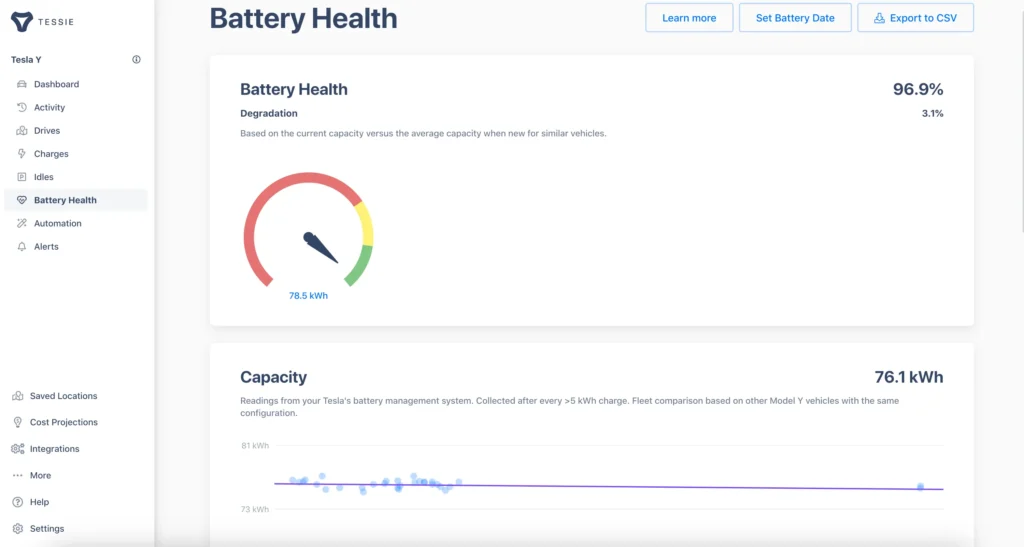Viewport: 1024px width, 547px height.
Task: Go to Idles in sidebar
Action: (x=43, y=177)
